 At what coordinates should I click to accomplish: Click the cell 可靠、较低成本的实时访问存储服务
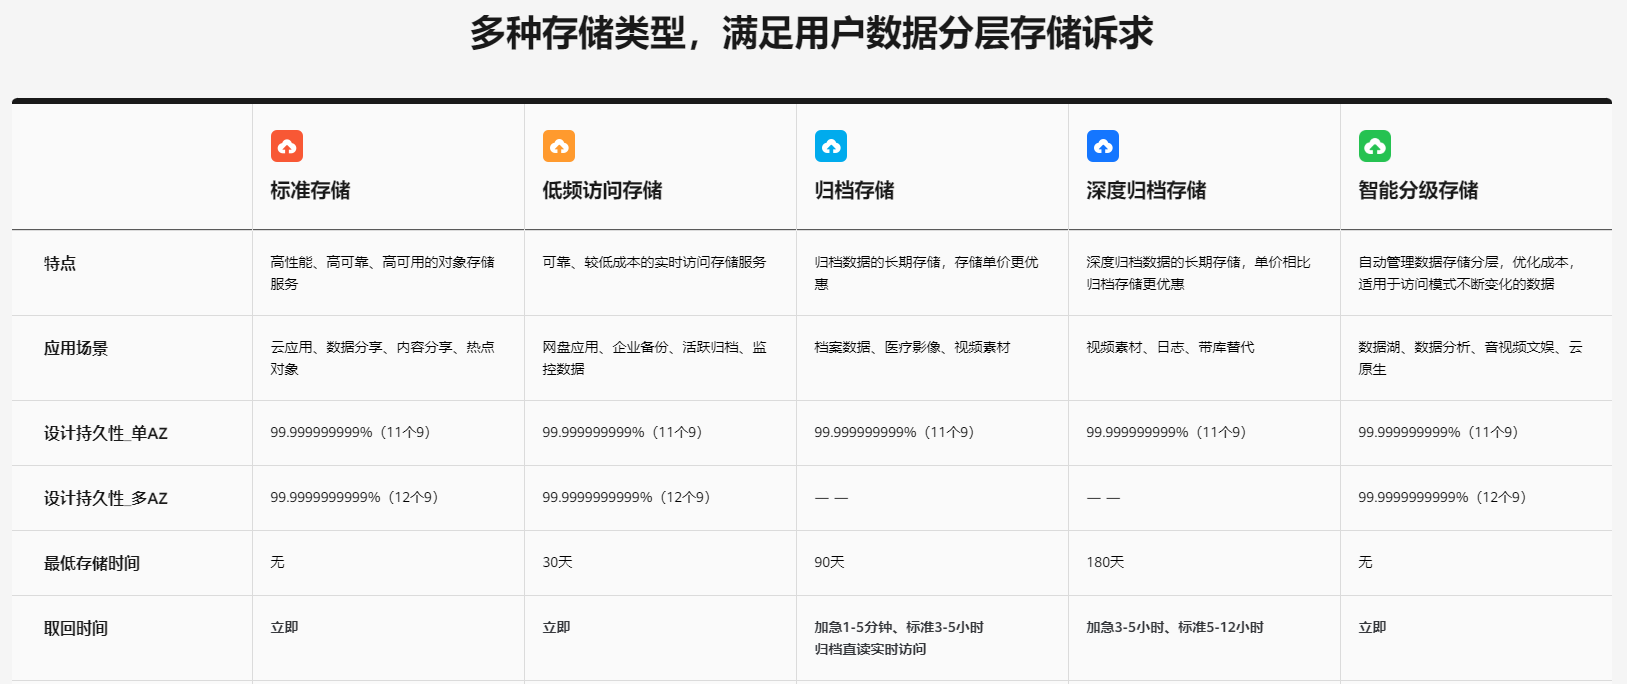tap(654, 262)
